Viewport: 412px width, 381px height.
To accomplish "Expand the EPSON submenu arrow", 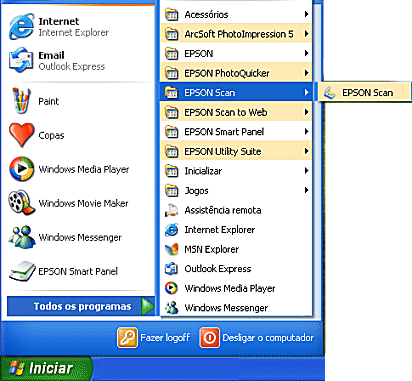I will 306,53.
